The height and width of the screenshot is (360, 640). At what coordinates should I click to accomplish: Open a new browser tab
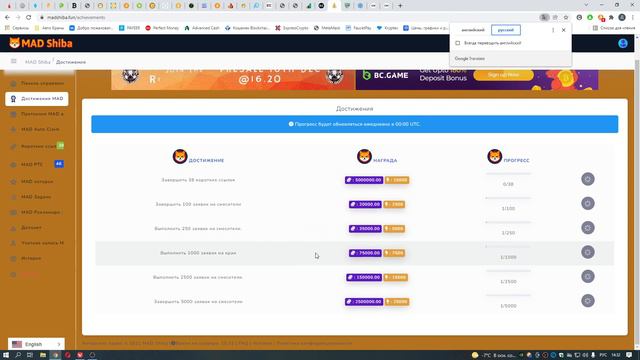point(400,6)
